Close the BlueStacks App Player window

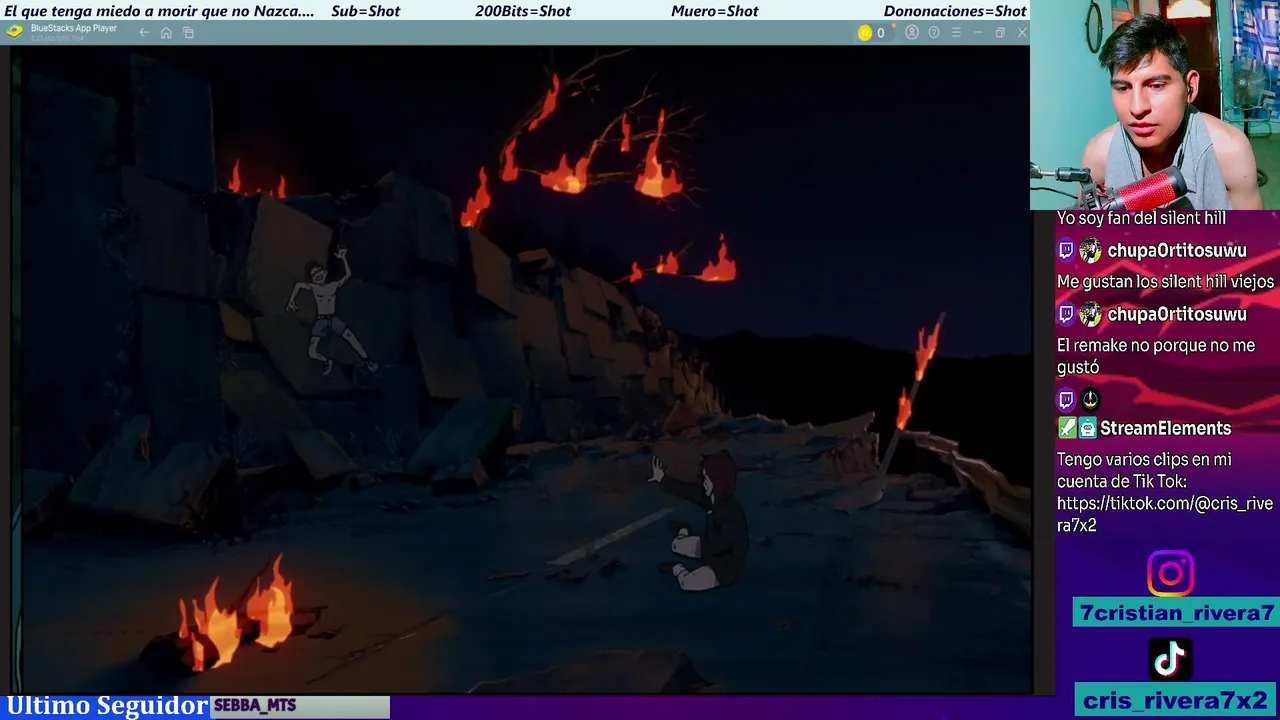click(x=1022, y=33)
